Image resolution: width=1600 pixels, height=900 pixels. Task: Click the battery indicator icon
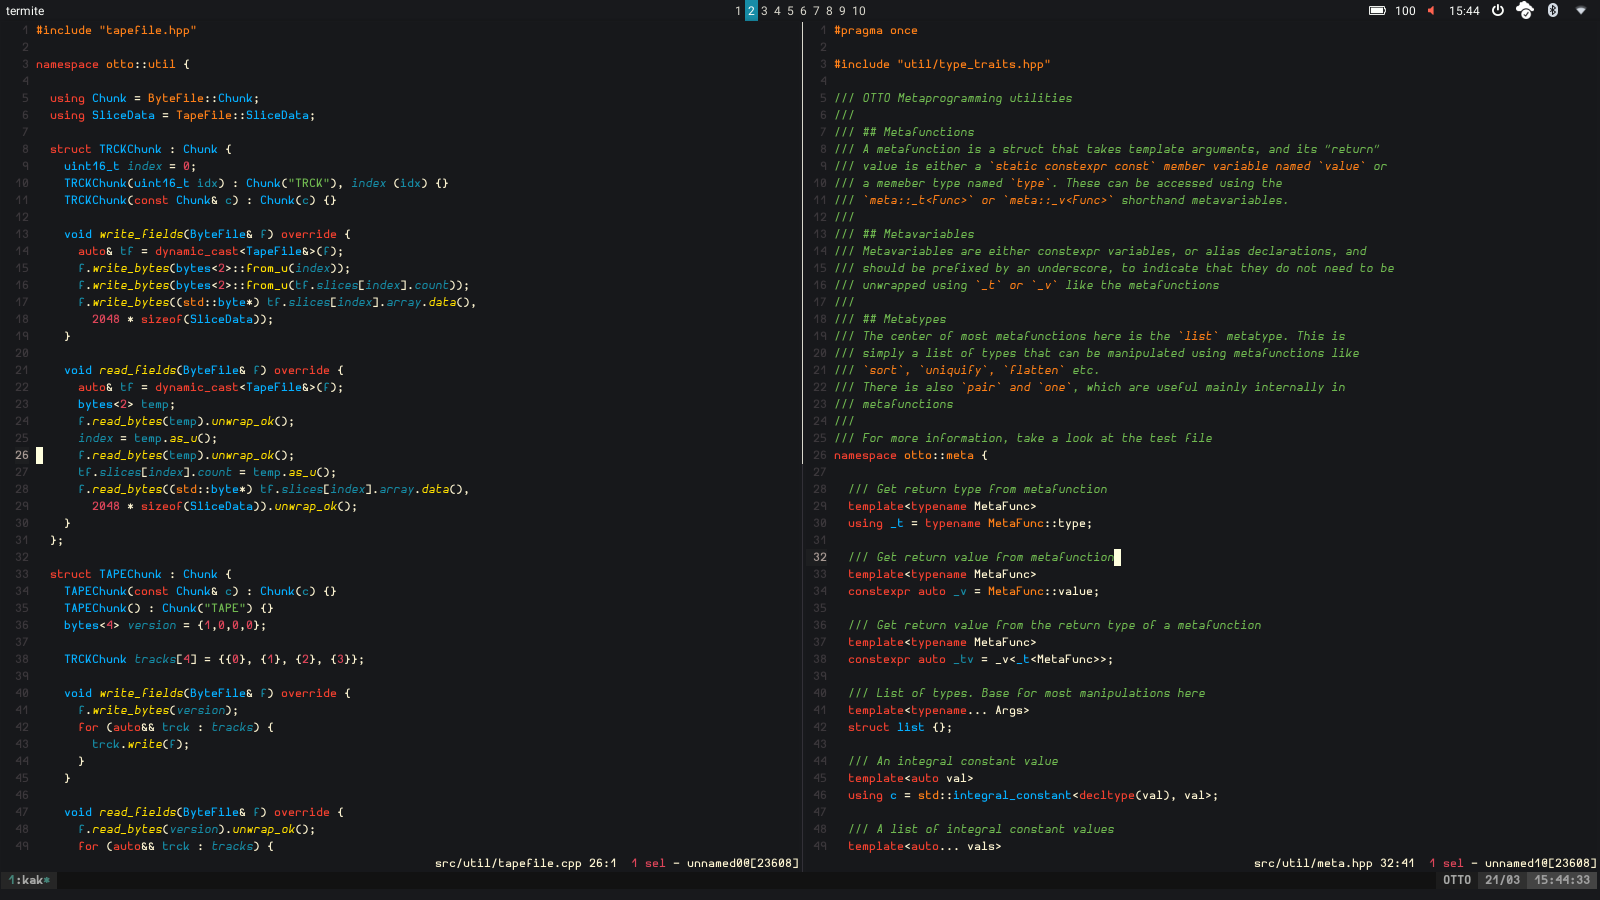click(1377, 11)
